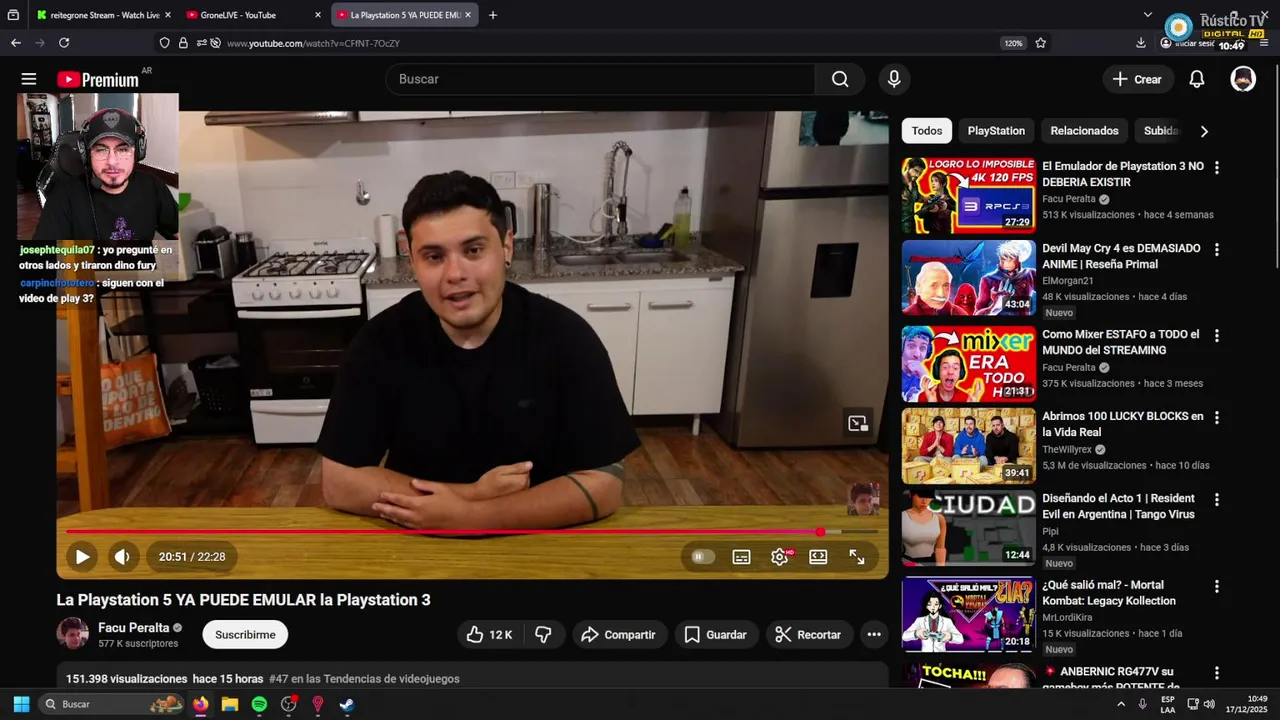Open Abrimos 100 LUCKY BLOCKS title

1122,424
